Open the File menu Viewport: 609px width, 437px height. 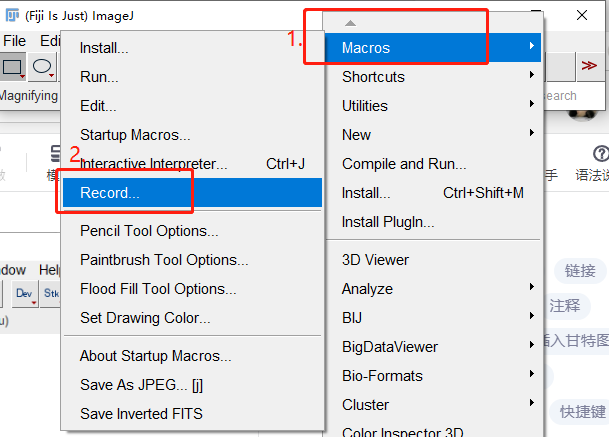click(14, 41)
